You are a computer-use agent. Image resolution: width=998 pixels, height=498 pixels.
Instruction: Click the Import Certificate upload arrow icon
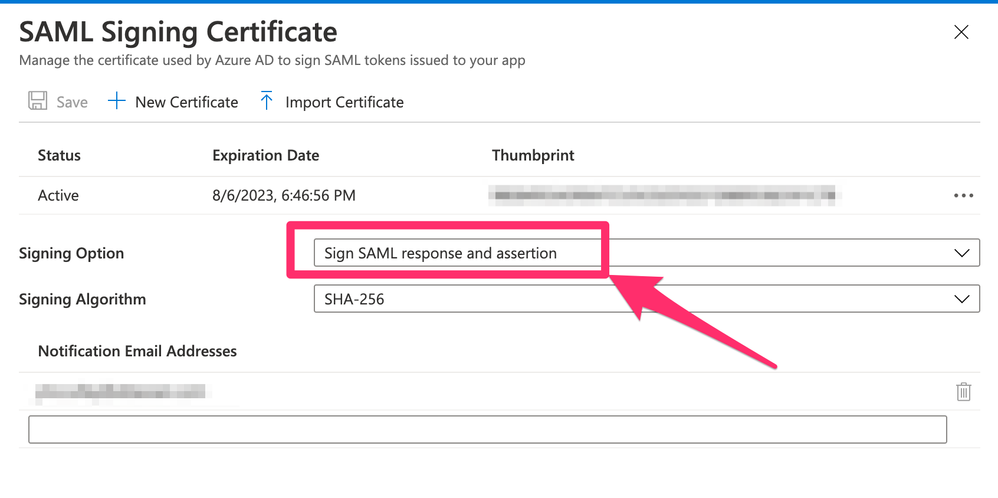(267, 101)
